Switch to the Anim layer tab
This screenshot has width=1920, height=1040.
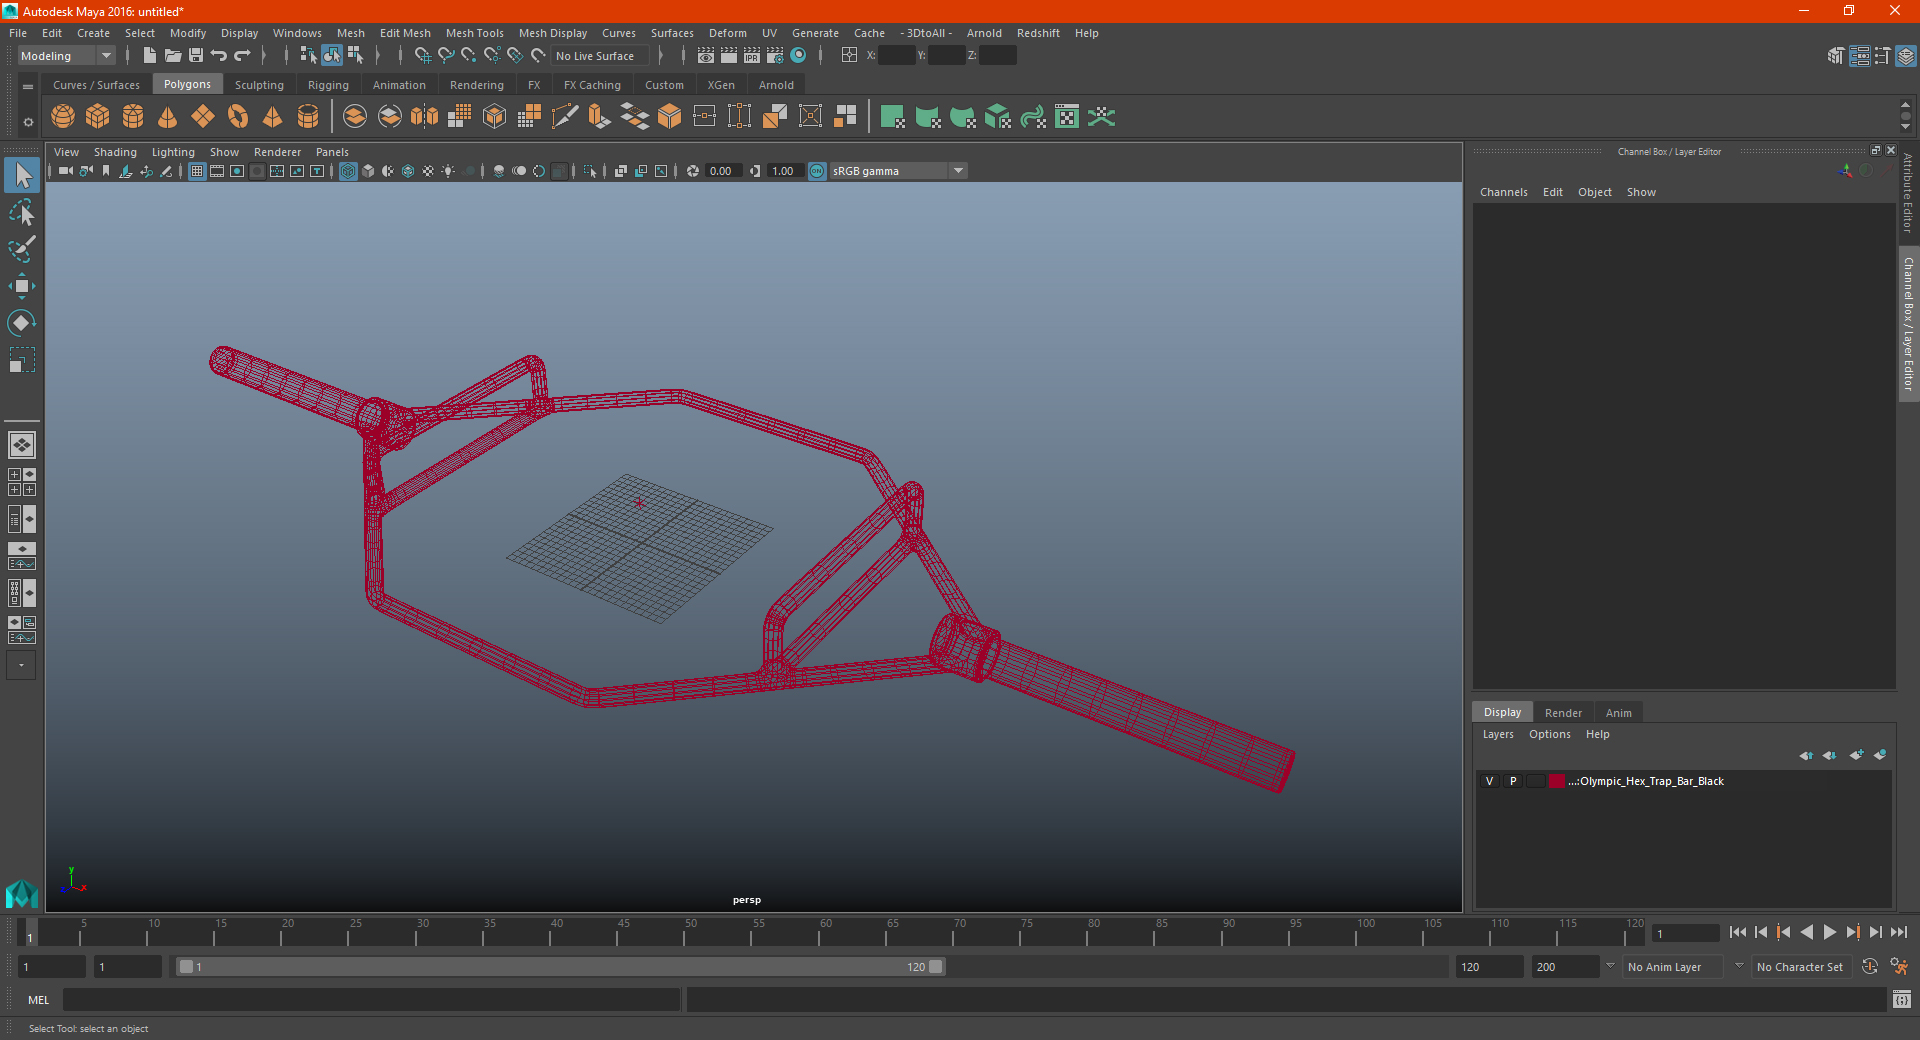click(1618, 713)
